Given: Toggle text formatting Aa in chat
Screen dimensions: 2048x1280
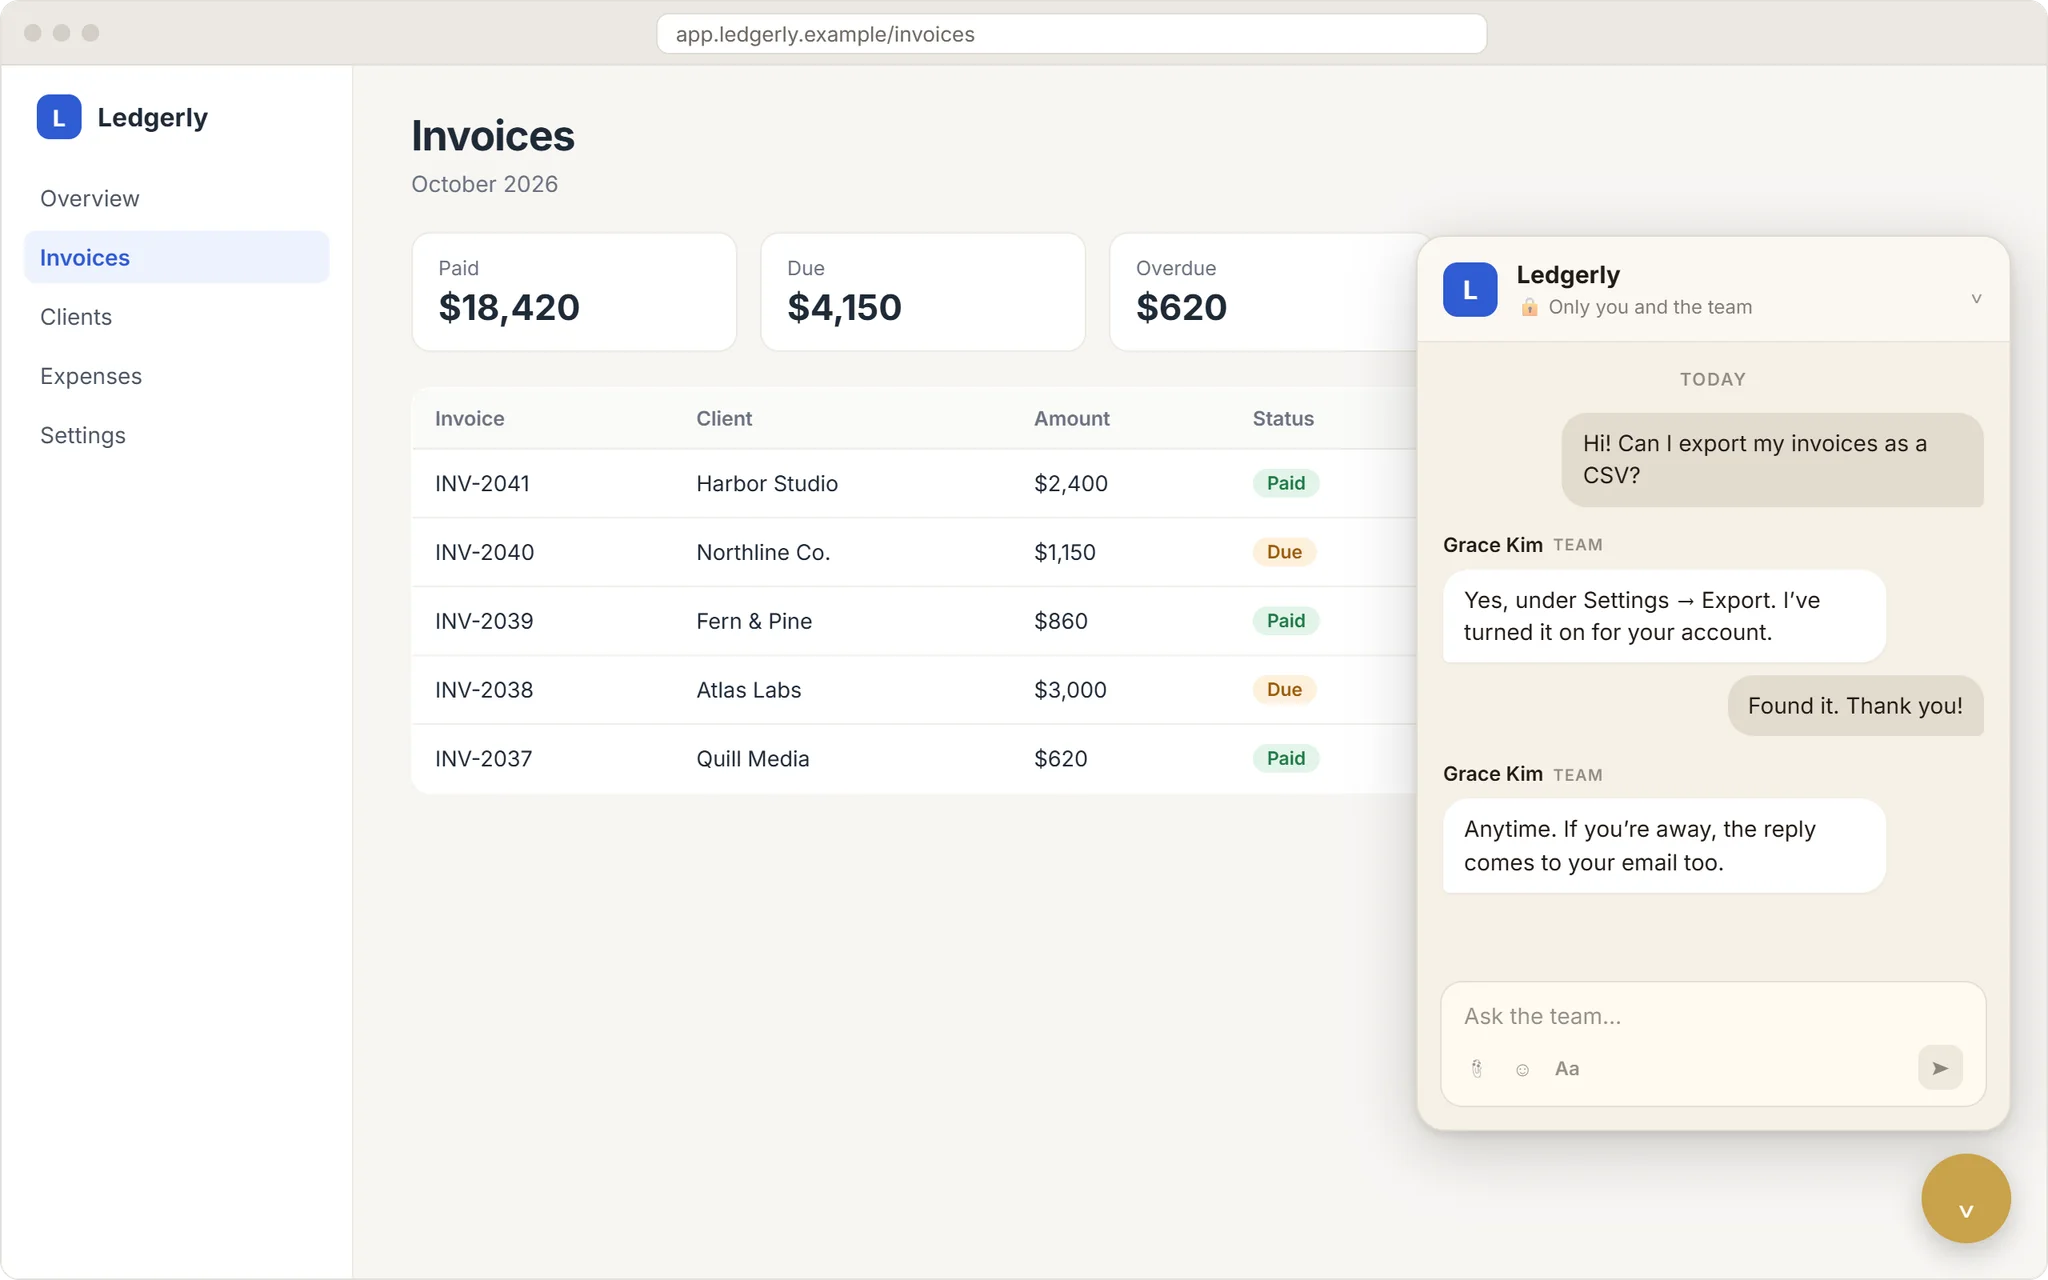Looking at the screenshot, I should coord(1567,1069).
